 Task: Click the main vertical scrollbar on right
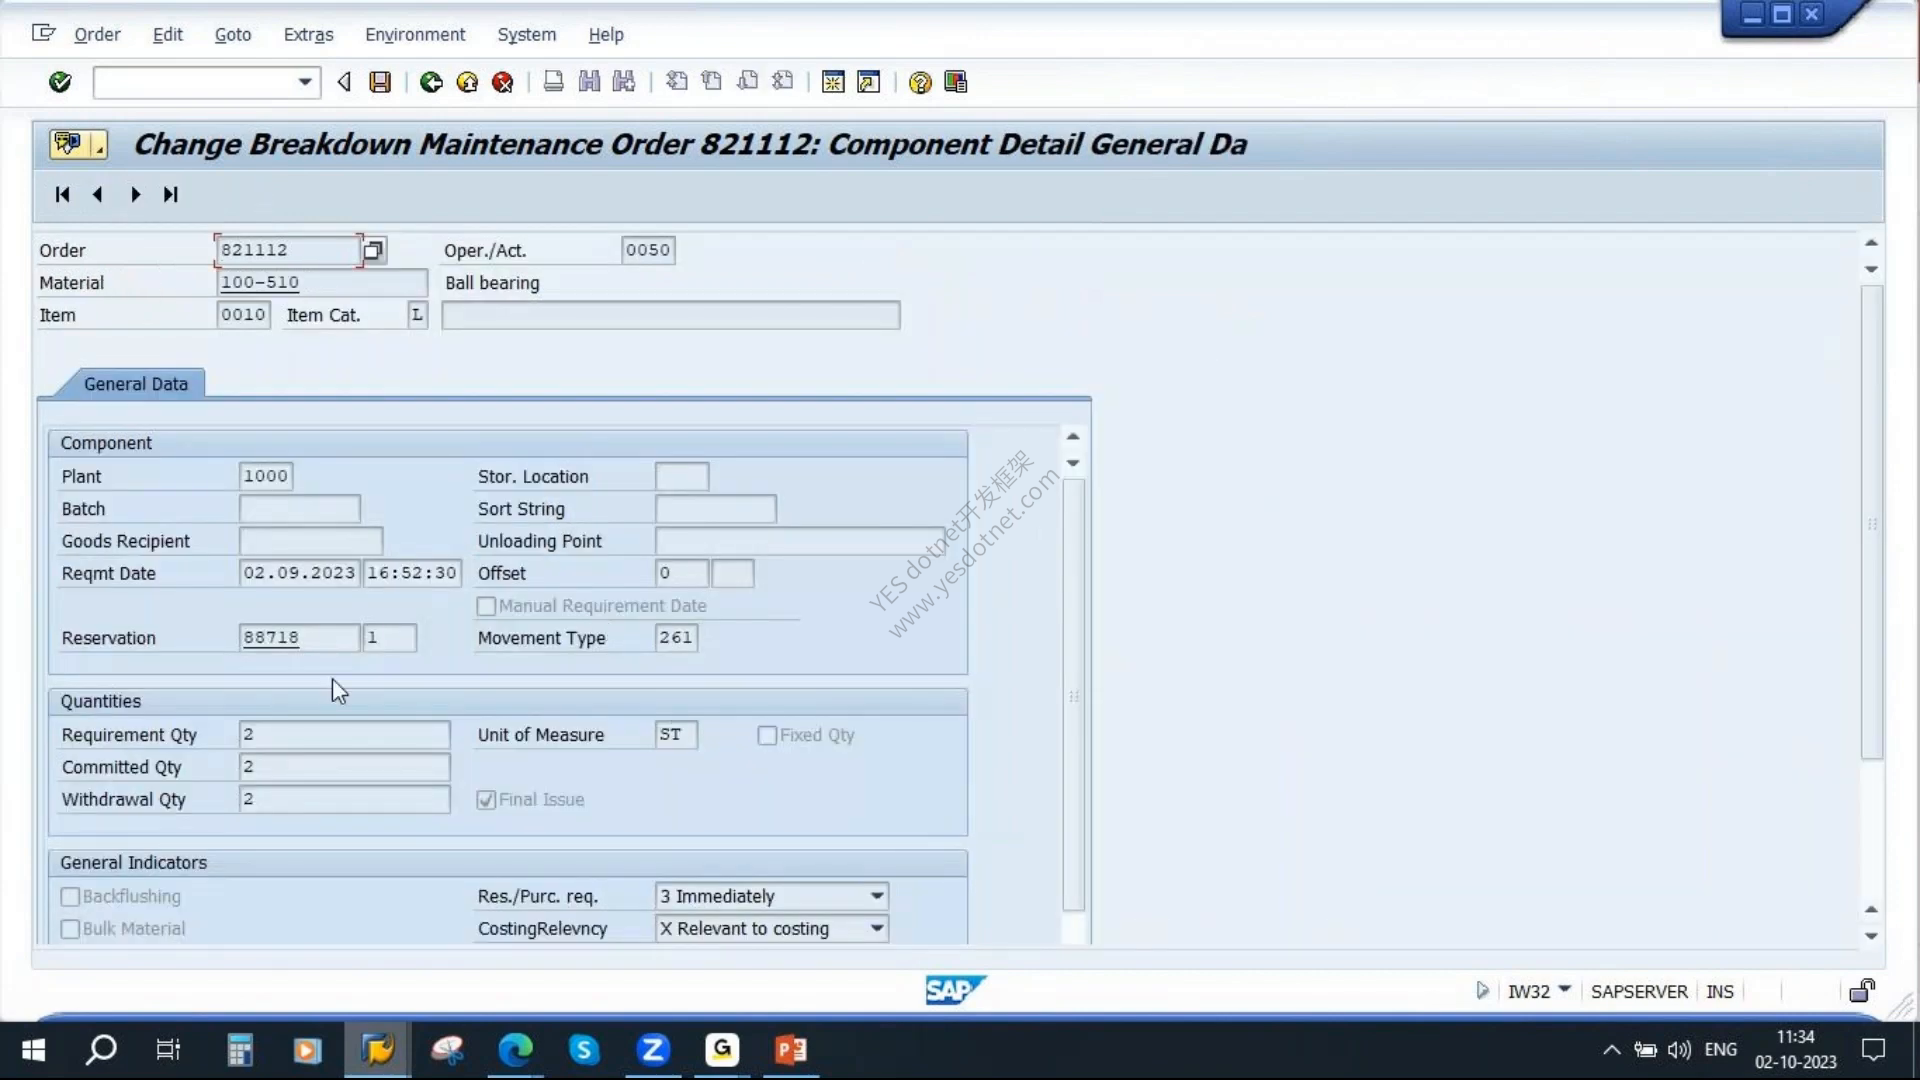(x=1871, y=522)
